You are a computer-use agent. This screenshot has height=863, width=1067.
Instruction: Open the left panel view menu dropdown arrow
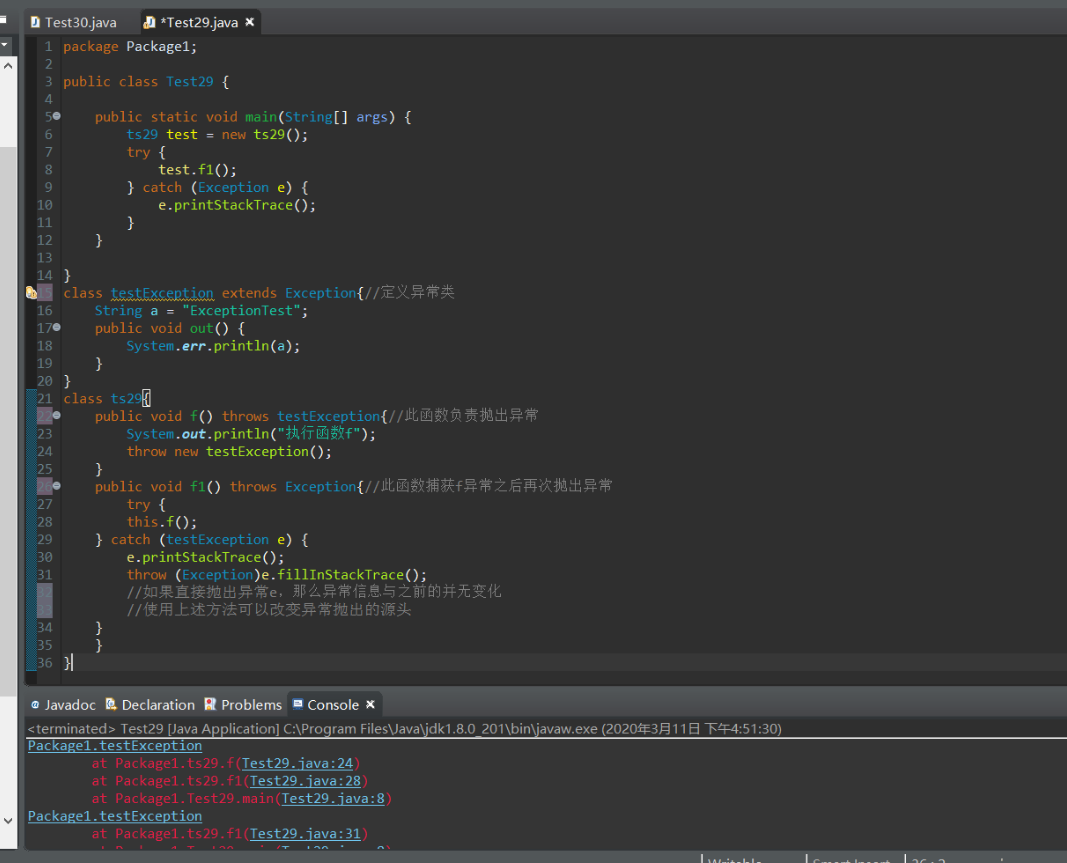(5, 45)
